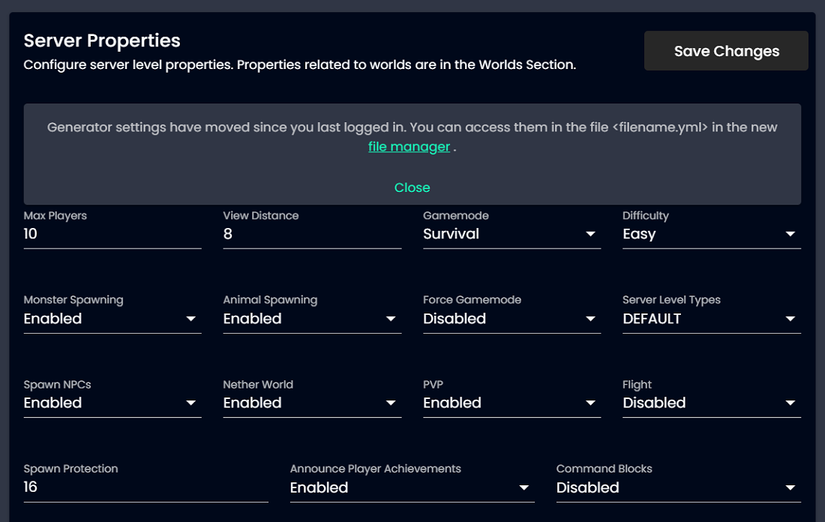This screenshot has width=825, height=522.
Task: Open the Monster Spawning dropdown
Action: [112, 319]
